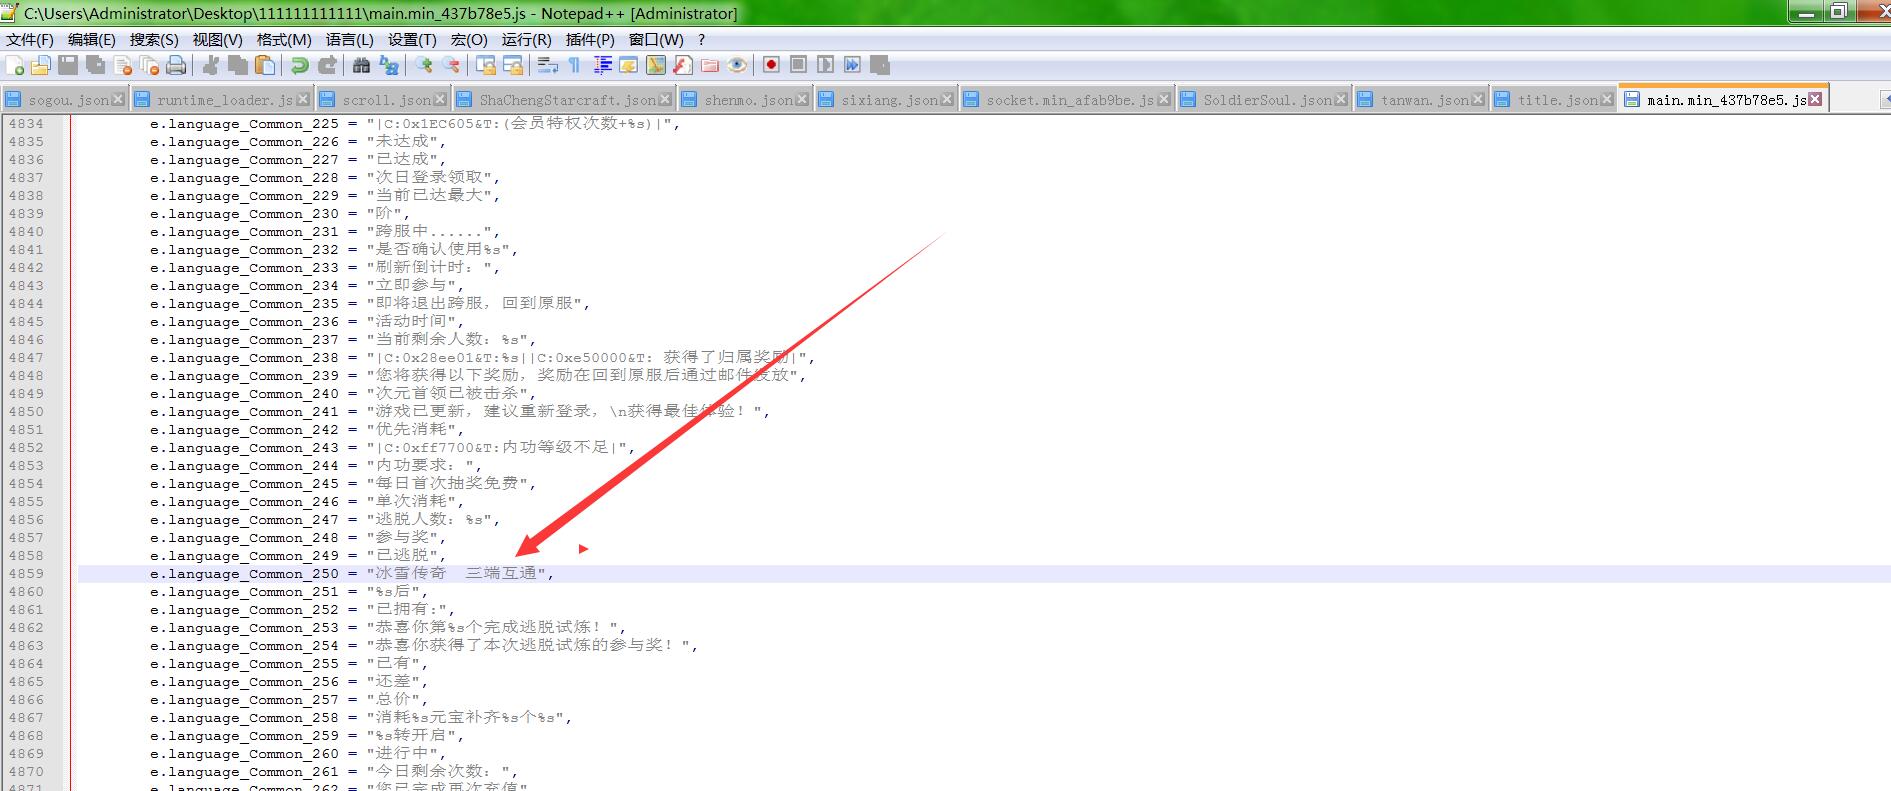1891x791 pixels.
Task: Open the 文件(F) menu
Action: pyautogui.click(x=30, y=40)
